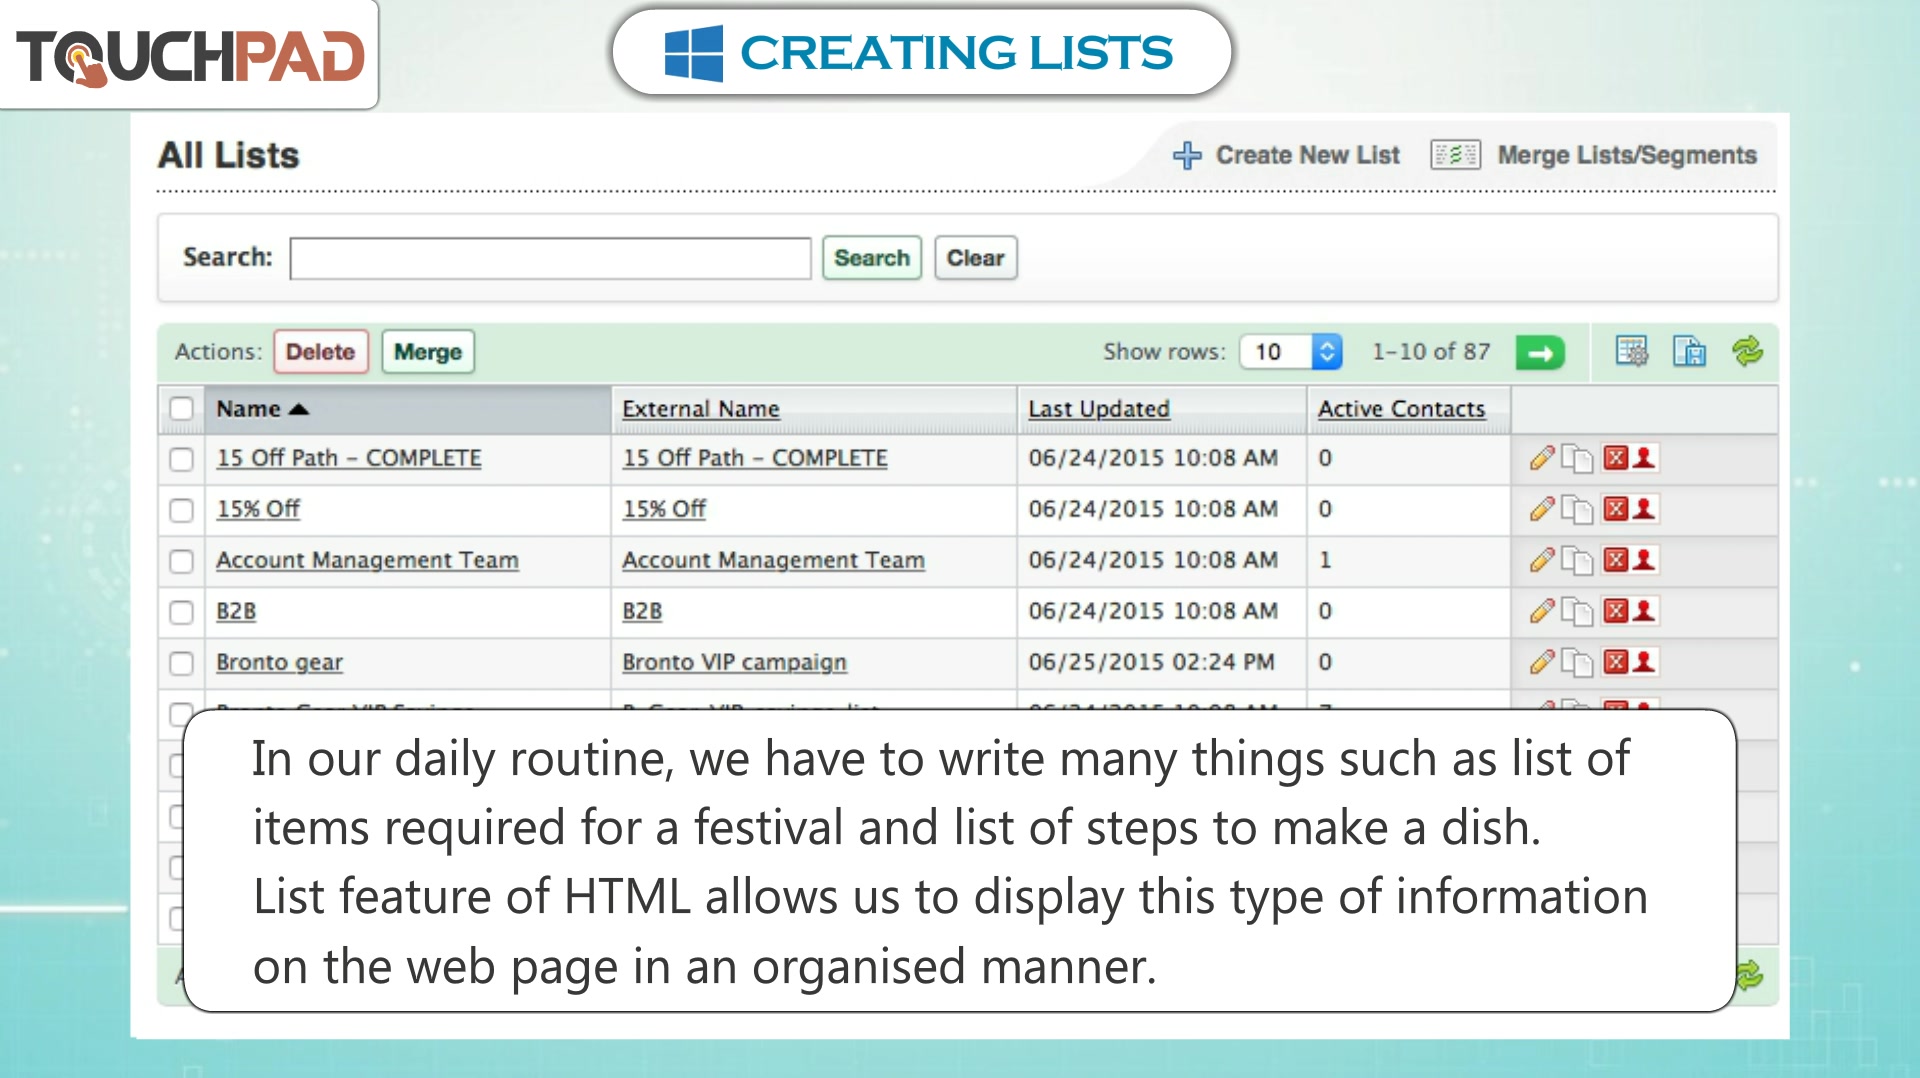The image size is (1920, 1078).
Task: View contacts of Account Management Team
Action: coord(1644,560)
